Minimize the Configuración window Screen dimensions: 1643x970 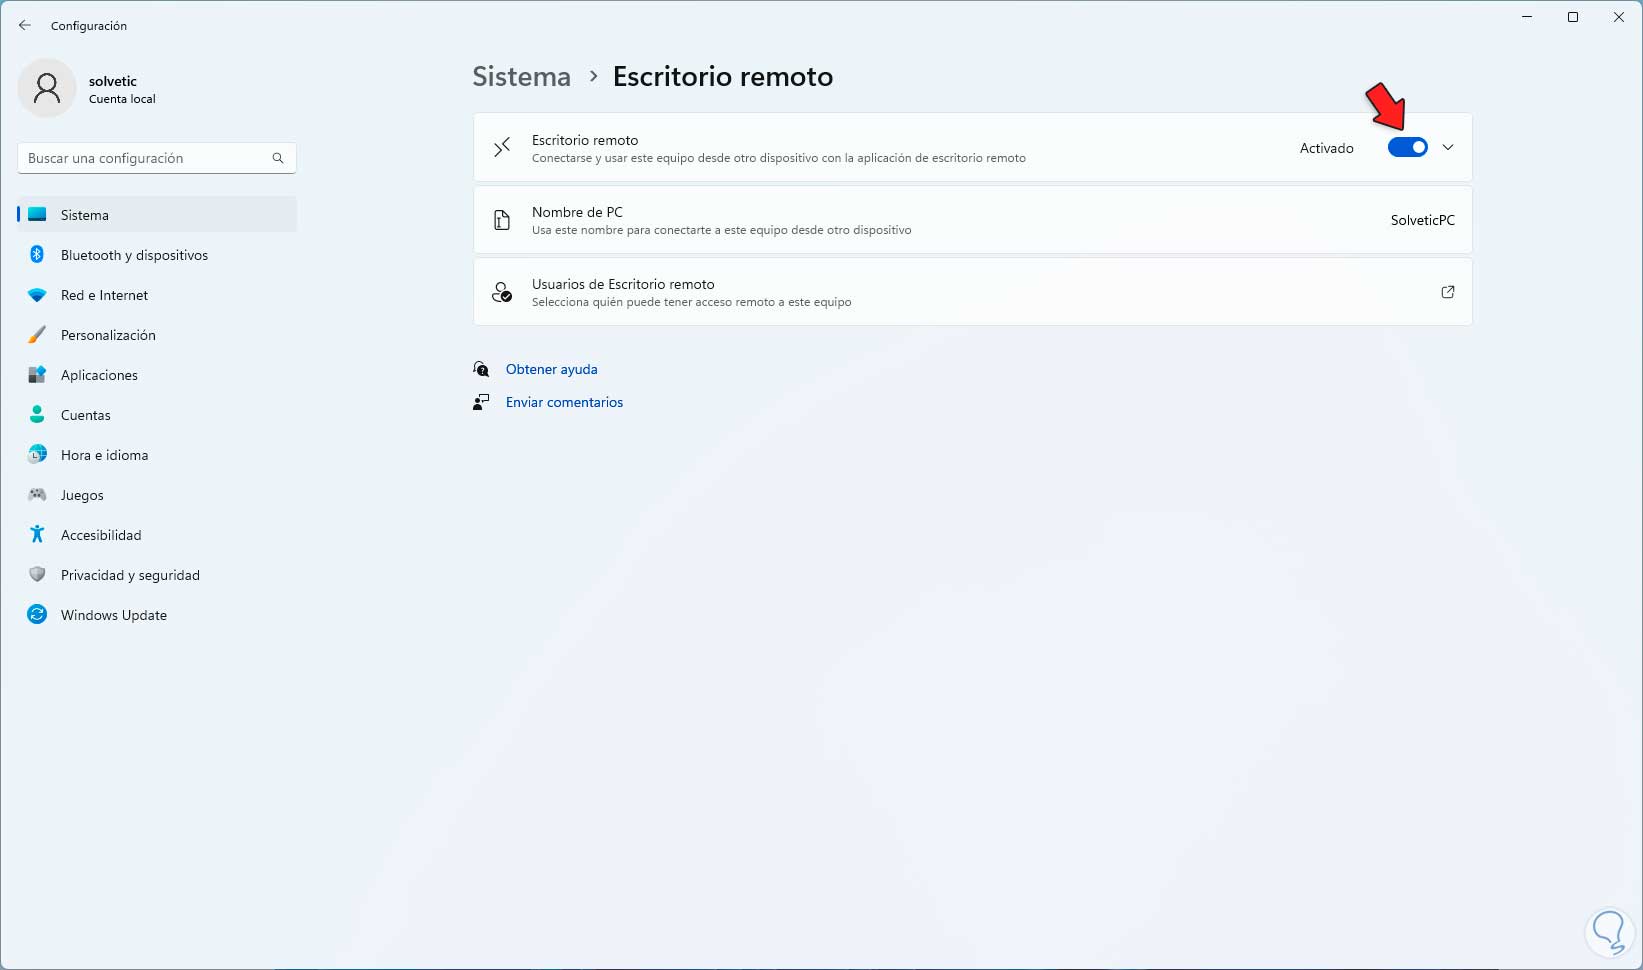coord(1527,17)
